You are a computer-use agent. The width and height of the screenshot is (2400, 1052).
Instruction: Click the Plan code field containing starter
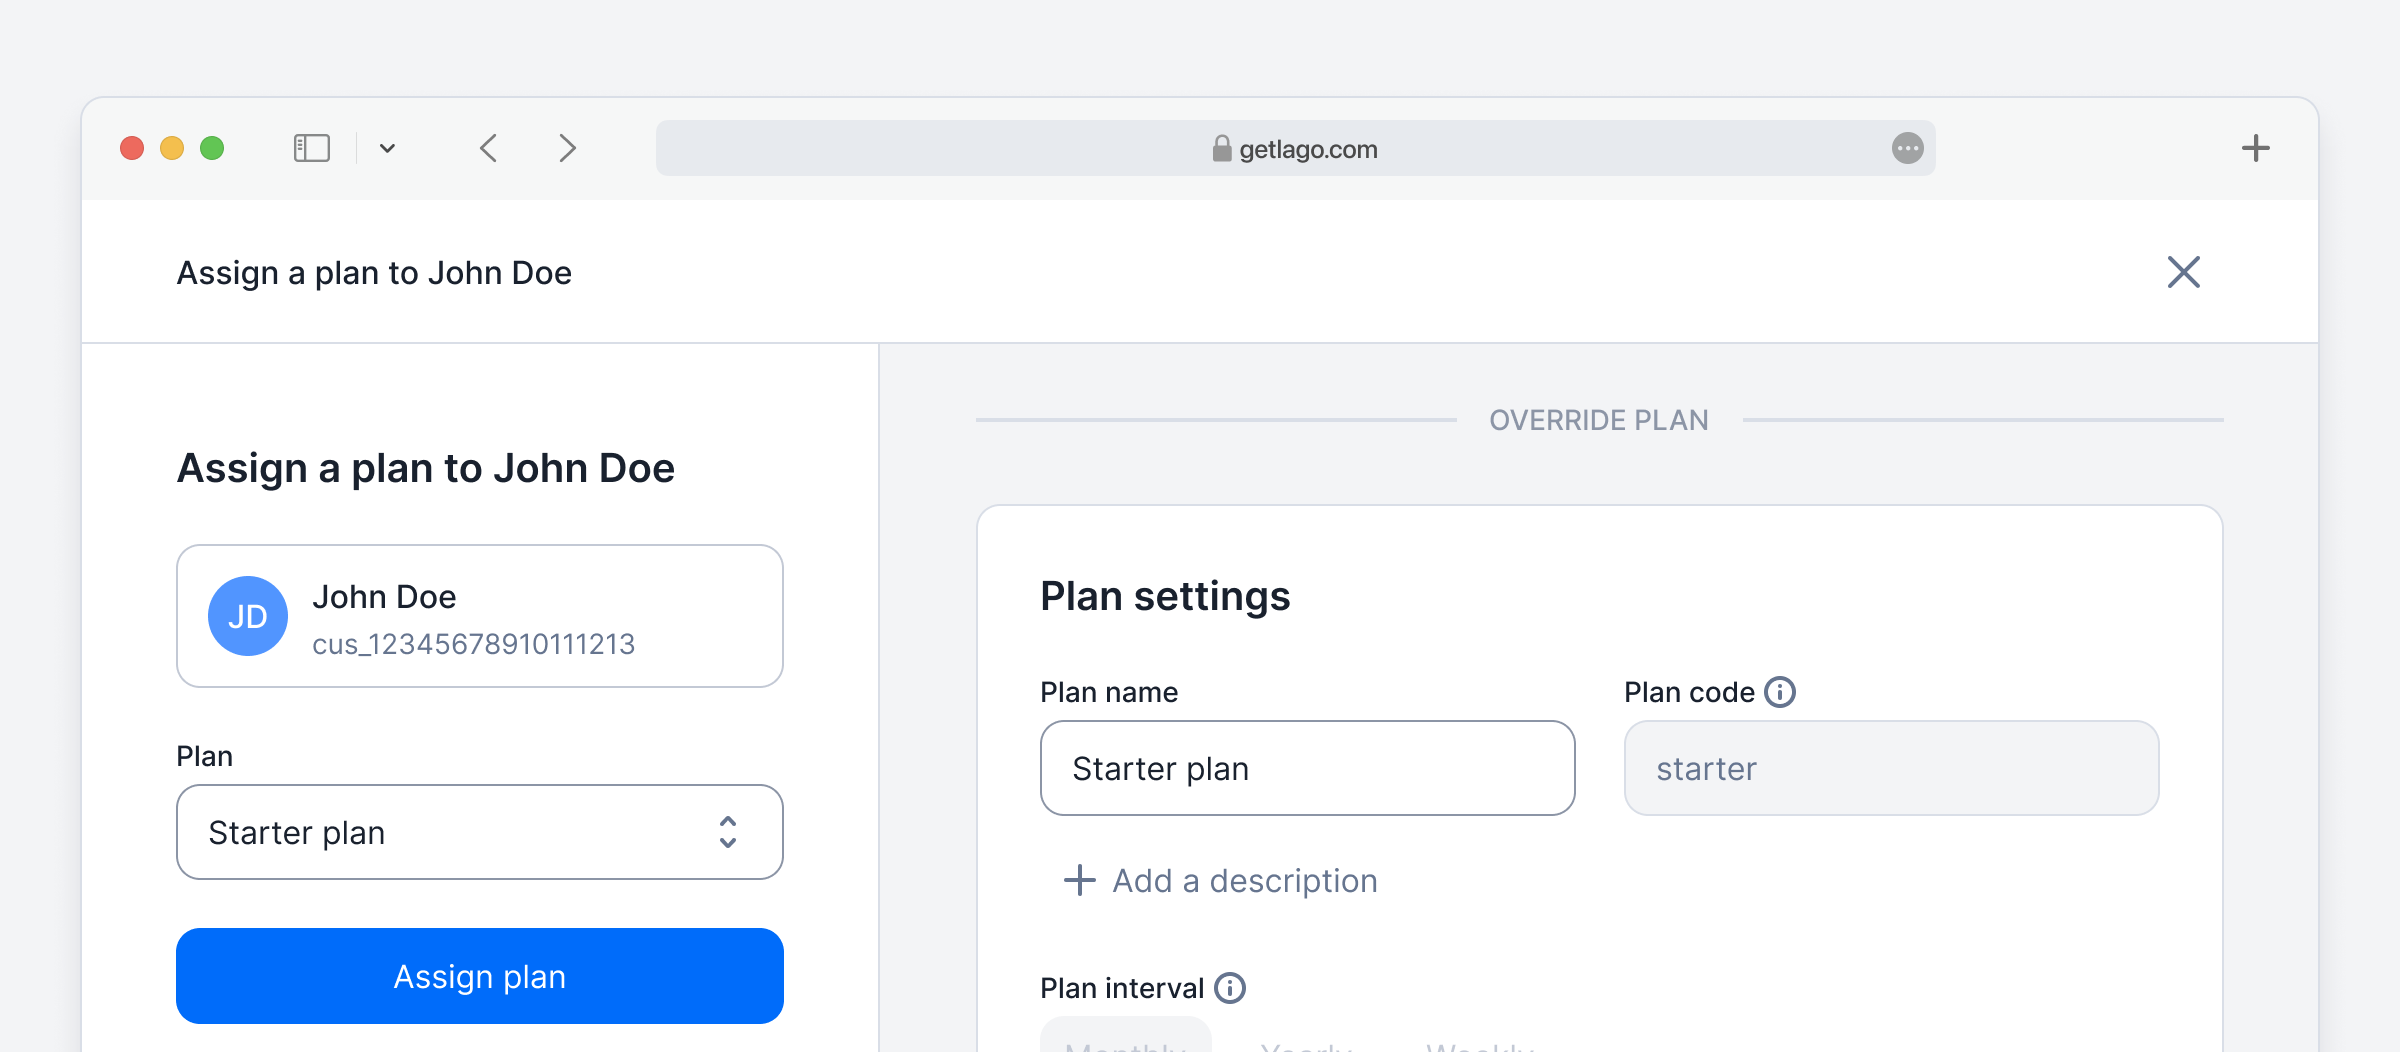(1891, 768)
